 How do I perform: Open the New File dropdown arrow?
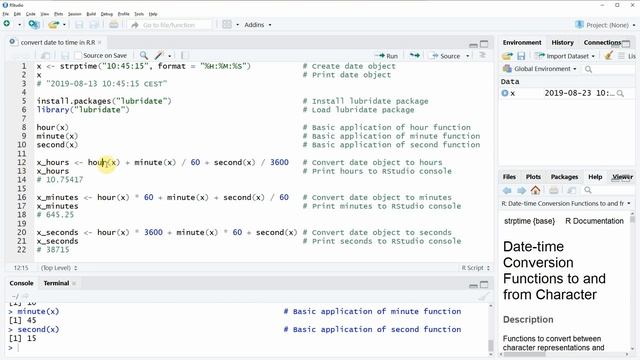19,25
